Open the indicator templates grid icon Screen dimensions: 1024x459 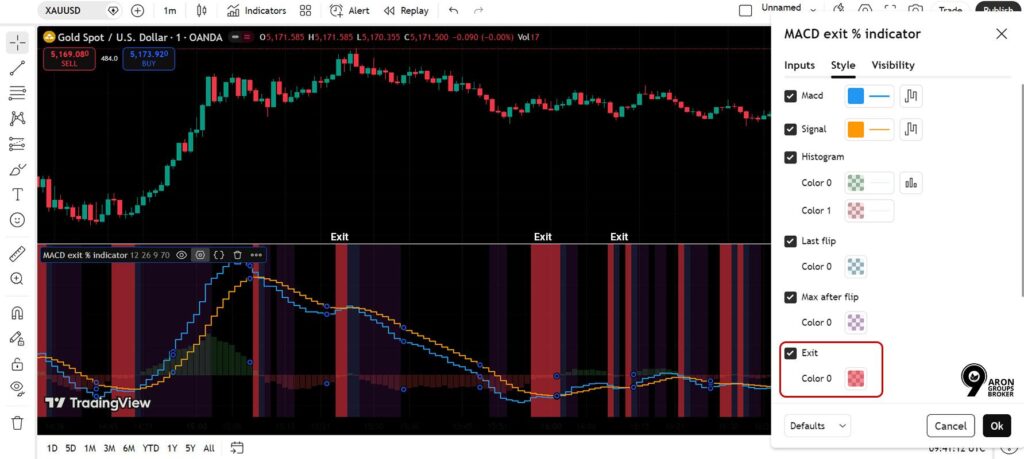point(305,10)
